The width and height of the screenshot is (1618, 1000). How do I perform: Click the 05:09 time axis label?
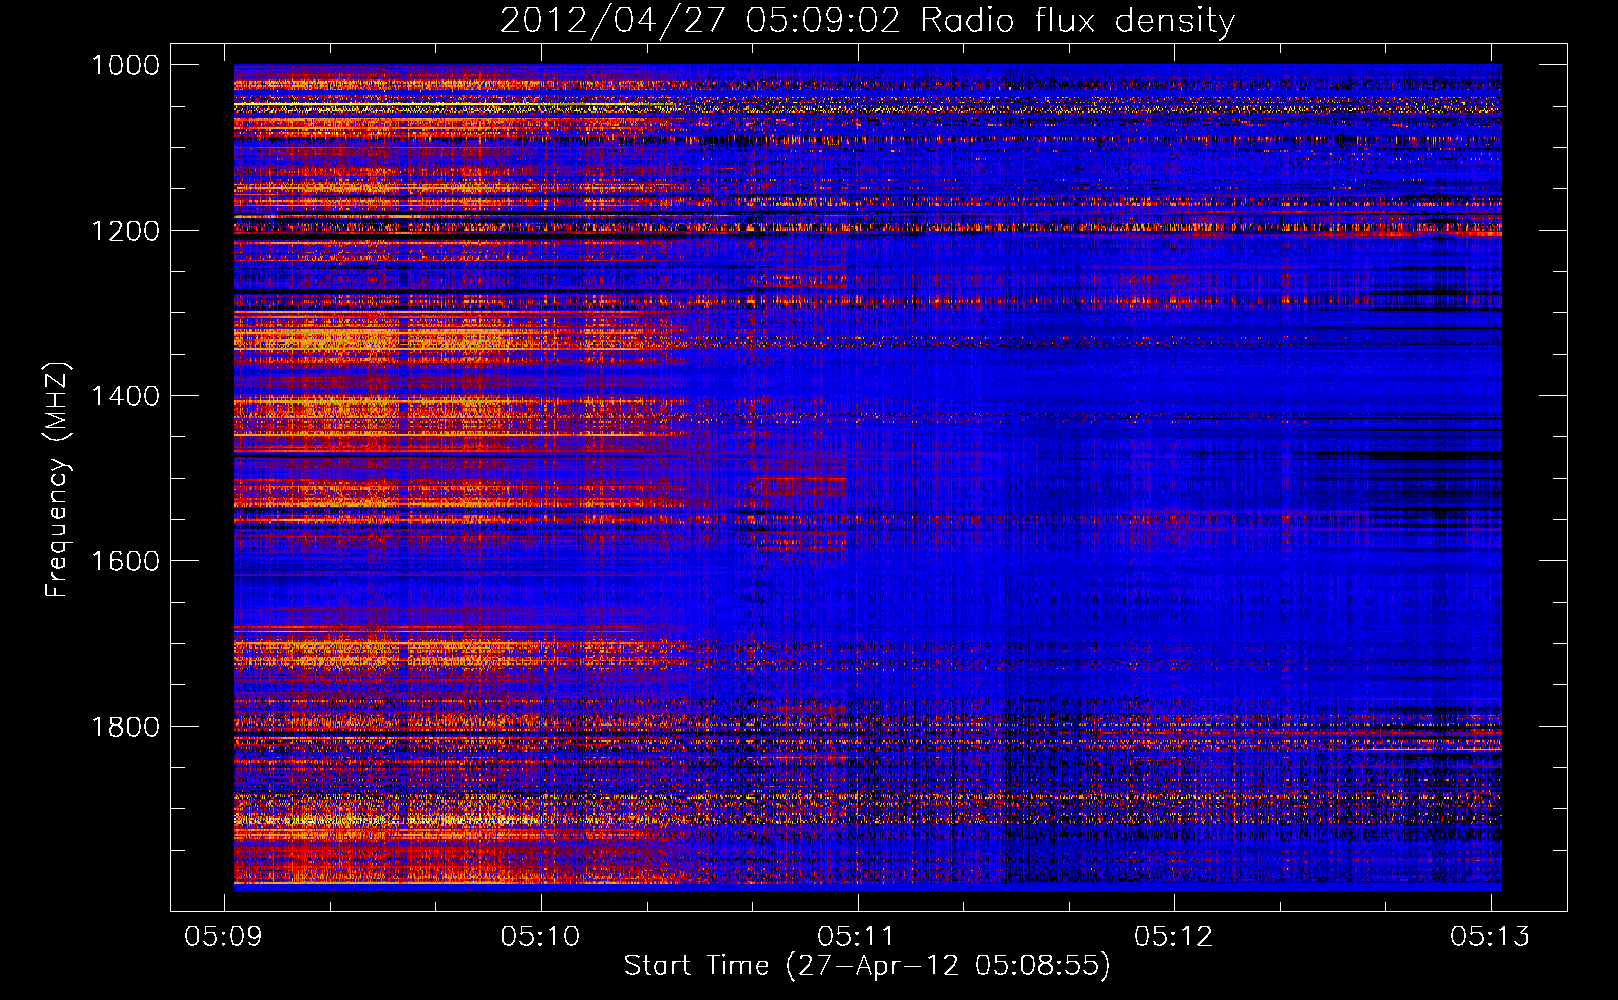click(x=225, y=936)
